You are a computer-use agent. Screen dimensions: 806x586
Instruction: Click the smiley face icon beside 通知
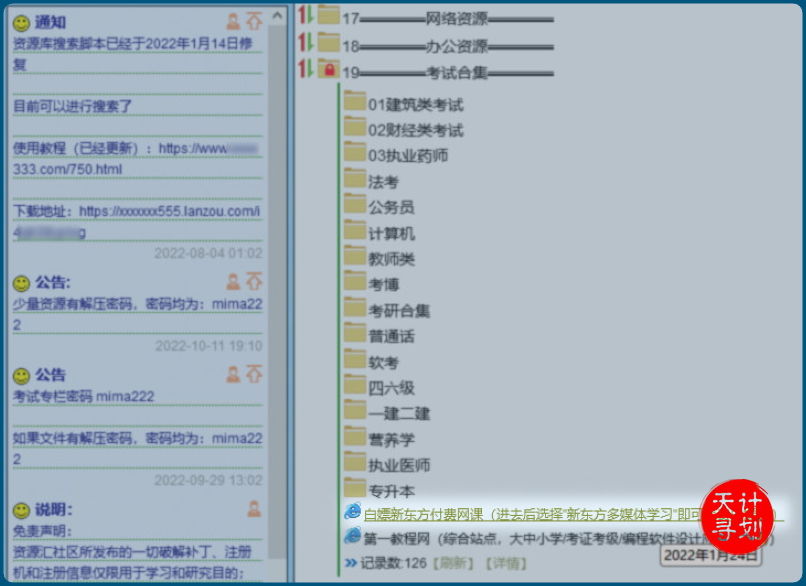[x=22, y=21]
